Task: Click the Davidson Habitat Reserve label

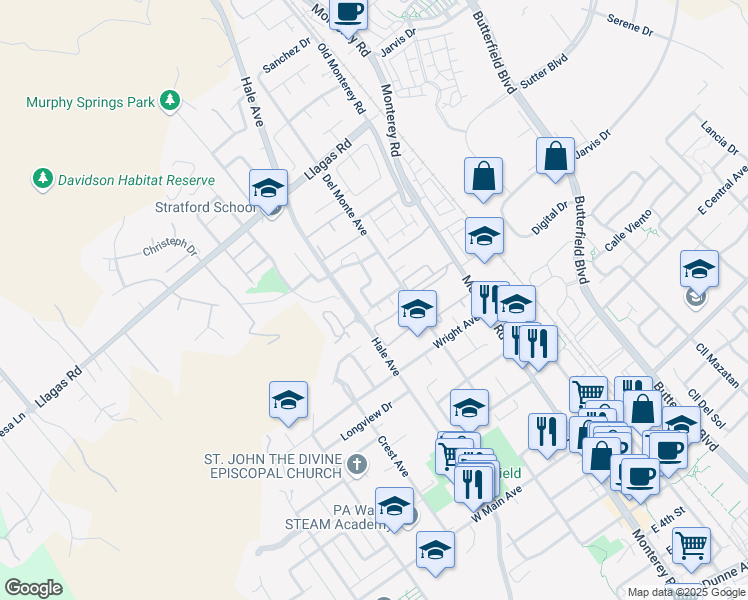Action: pyautogui.click(x=136, y=180)
